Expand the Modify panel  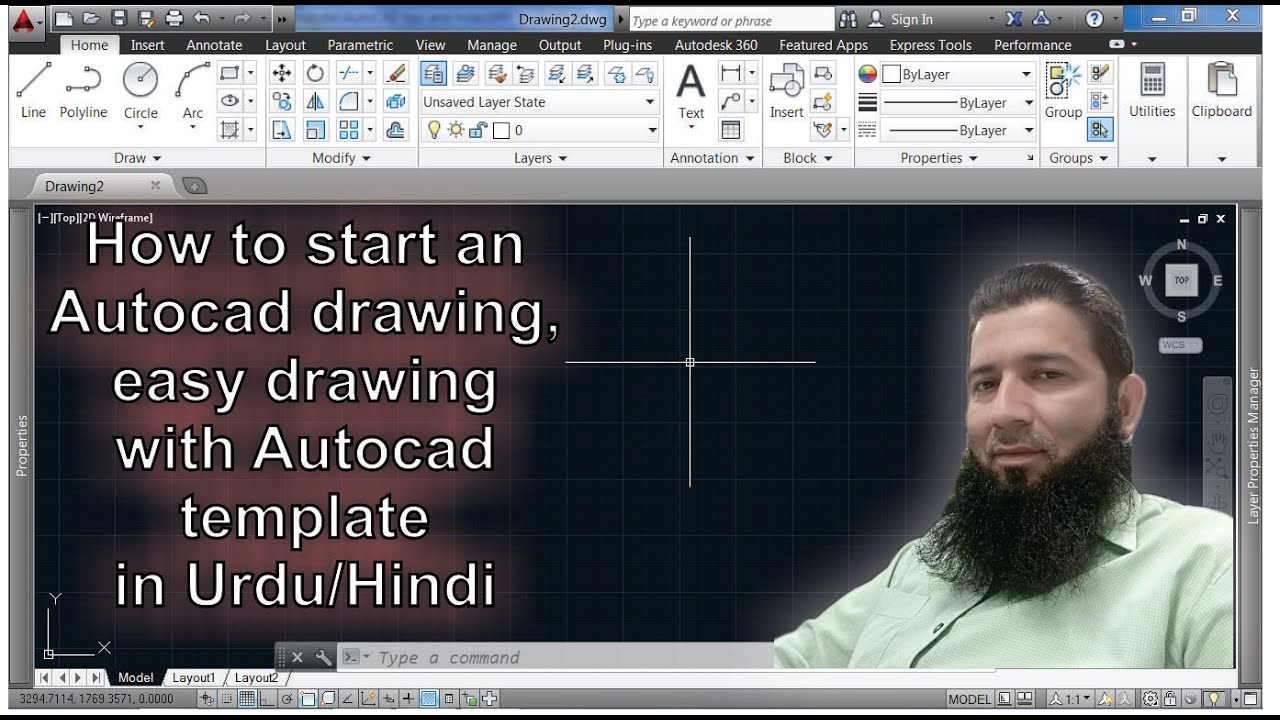(x=342, y=158)
